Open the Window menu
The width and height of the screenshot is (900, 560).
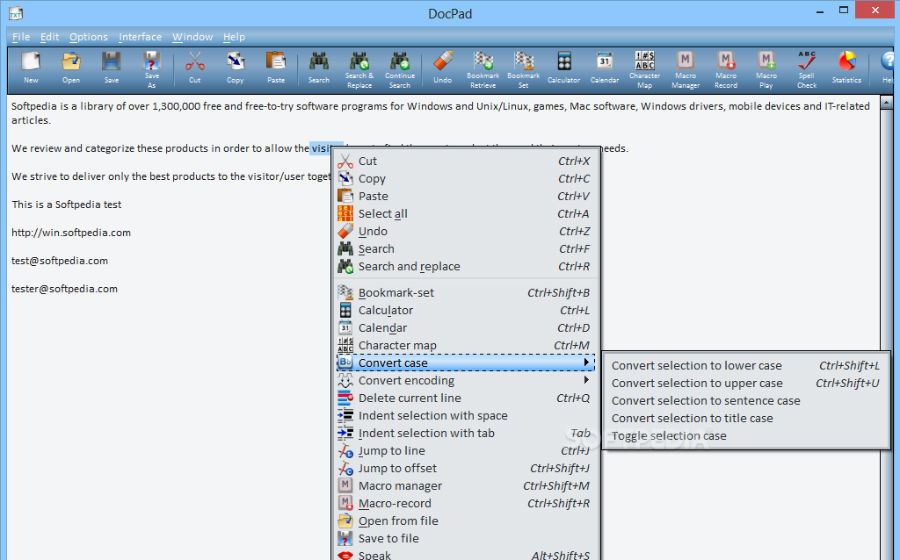pyautogui.click(x=192, y=37)
